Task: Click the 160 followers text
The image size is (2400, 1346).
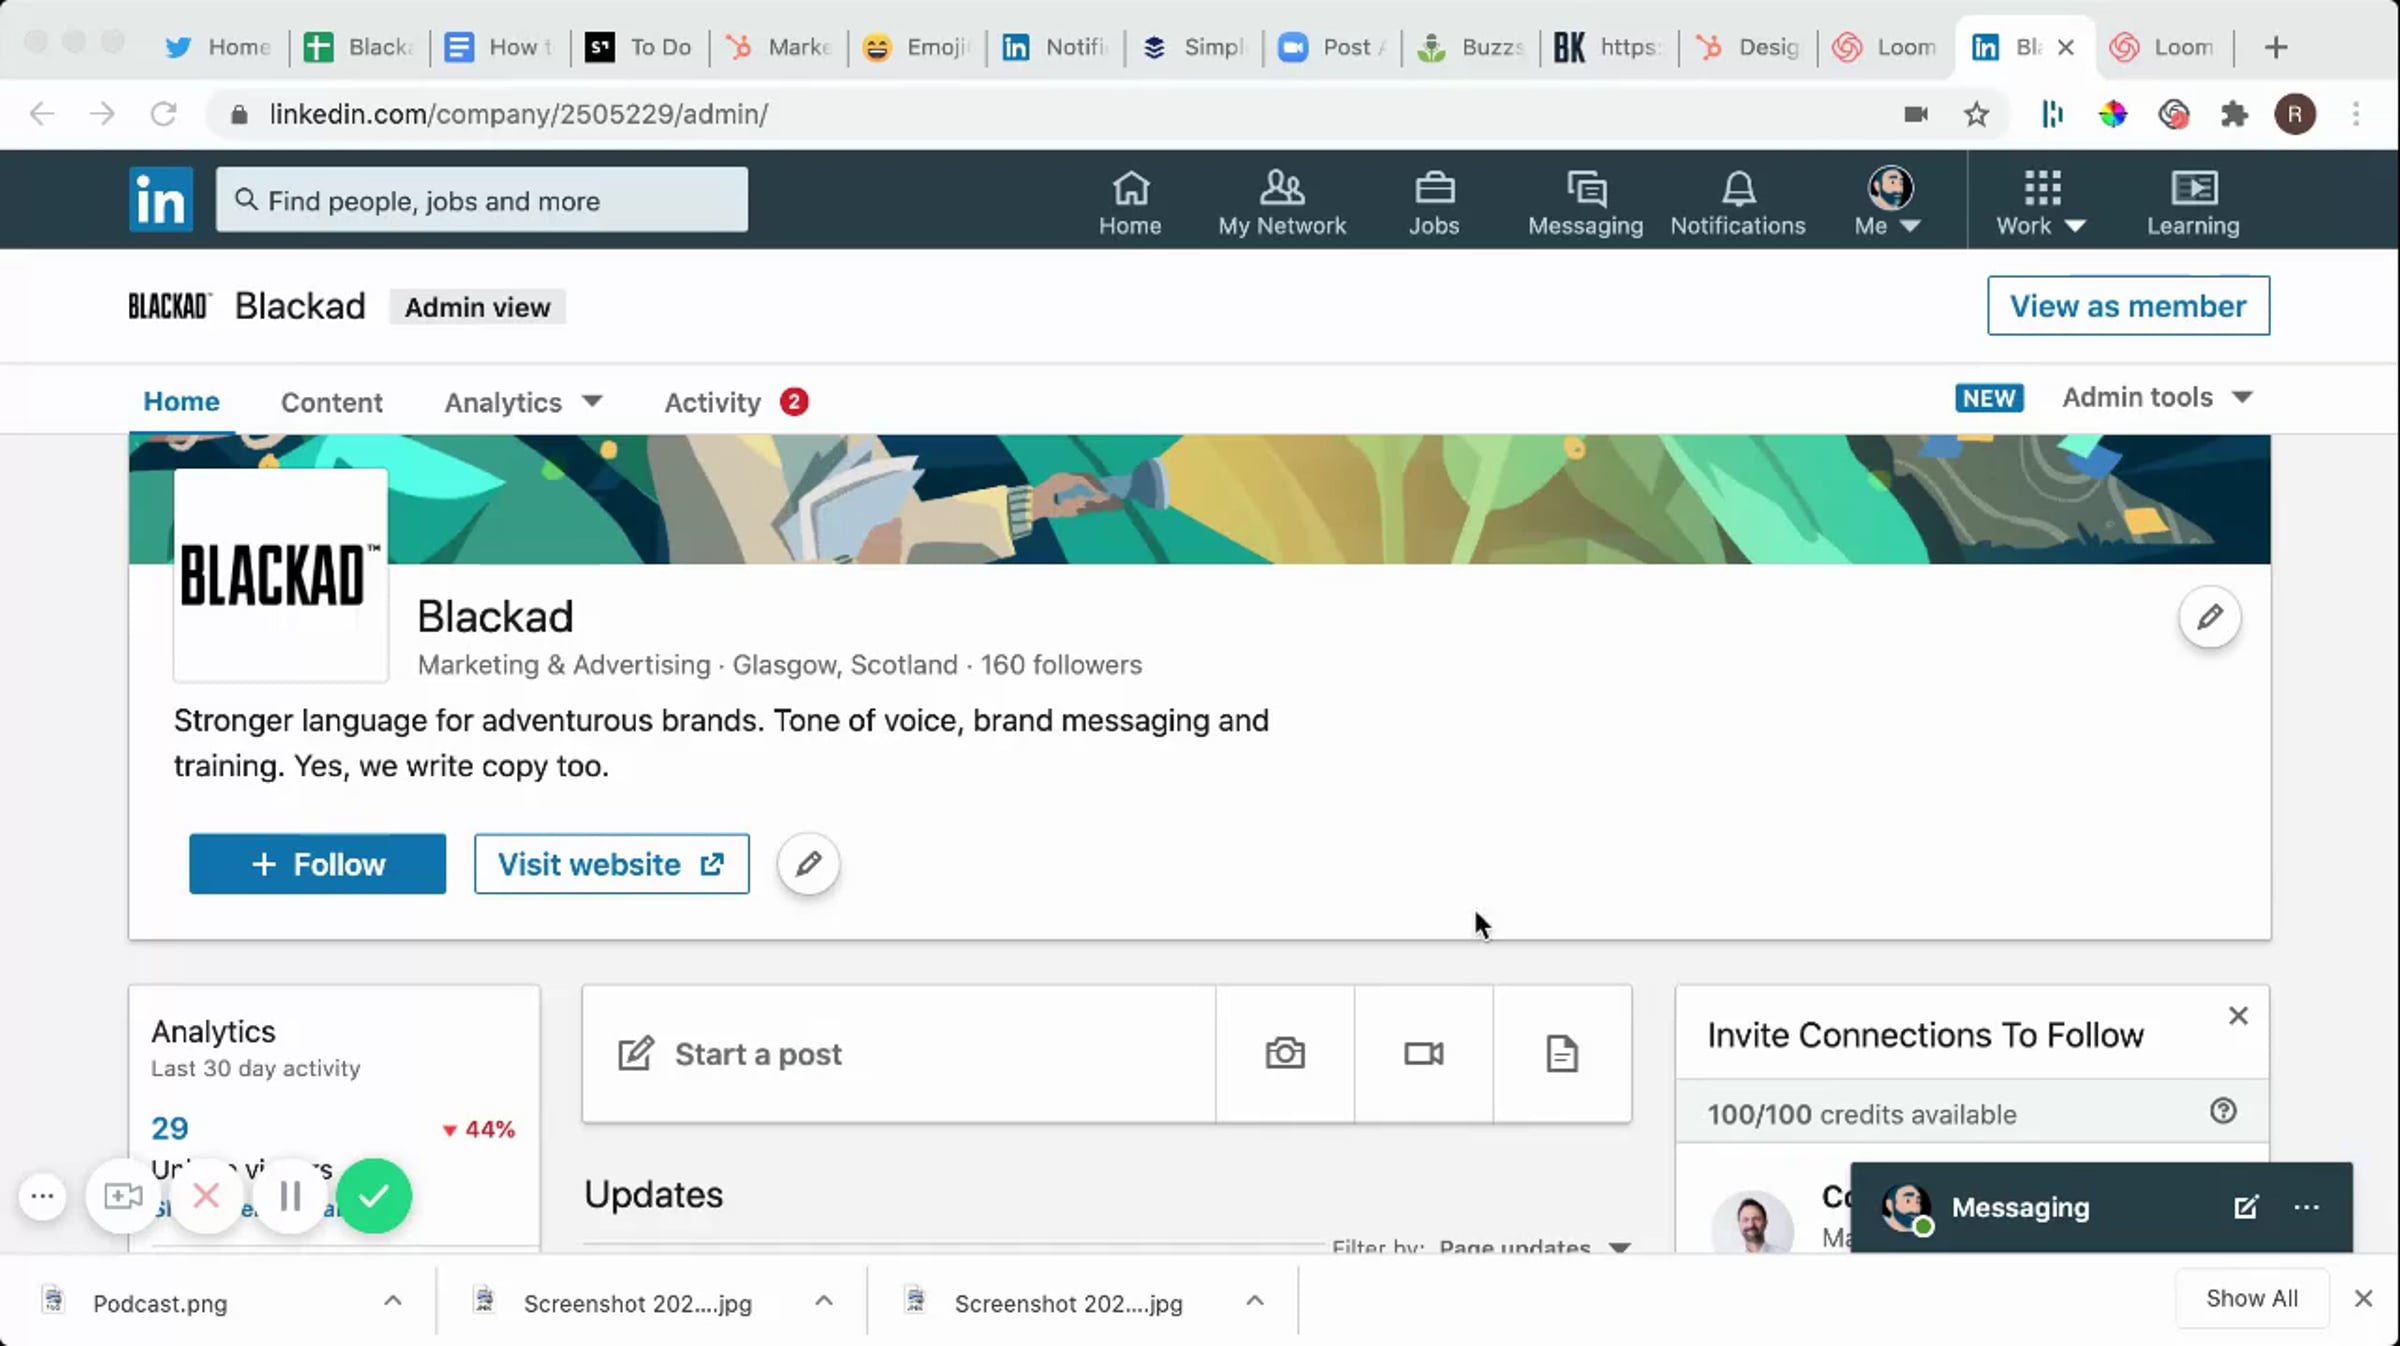Action: pyautogui.click(x=1061, y=665)
